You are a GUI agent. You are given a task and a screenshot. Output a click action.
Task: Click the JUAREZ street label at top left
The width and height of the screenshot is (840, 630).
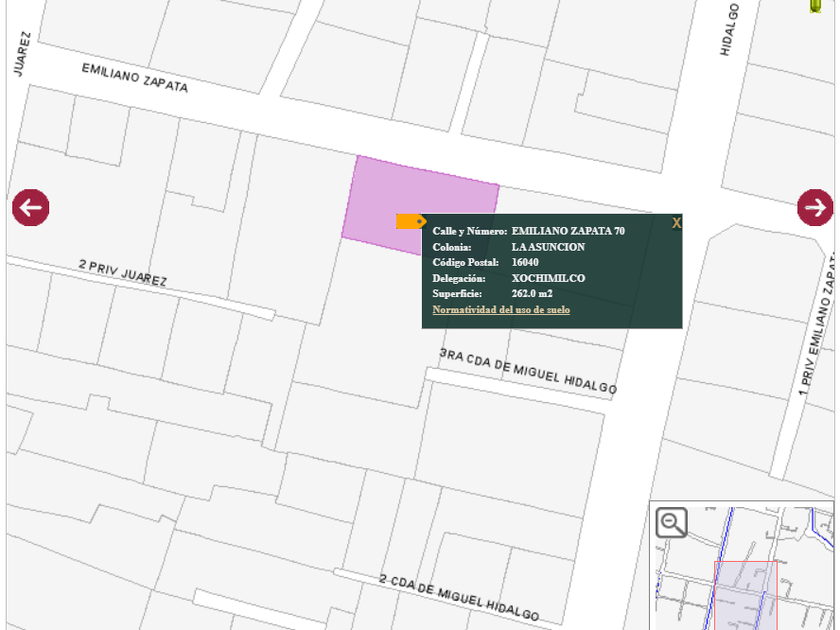pos(22,53)
